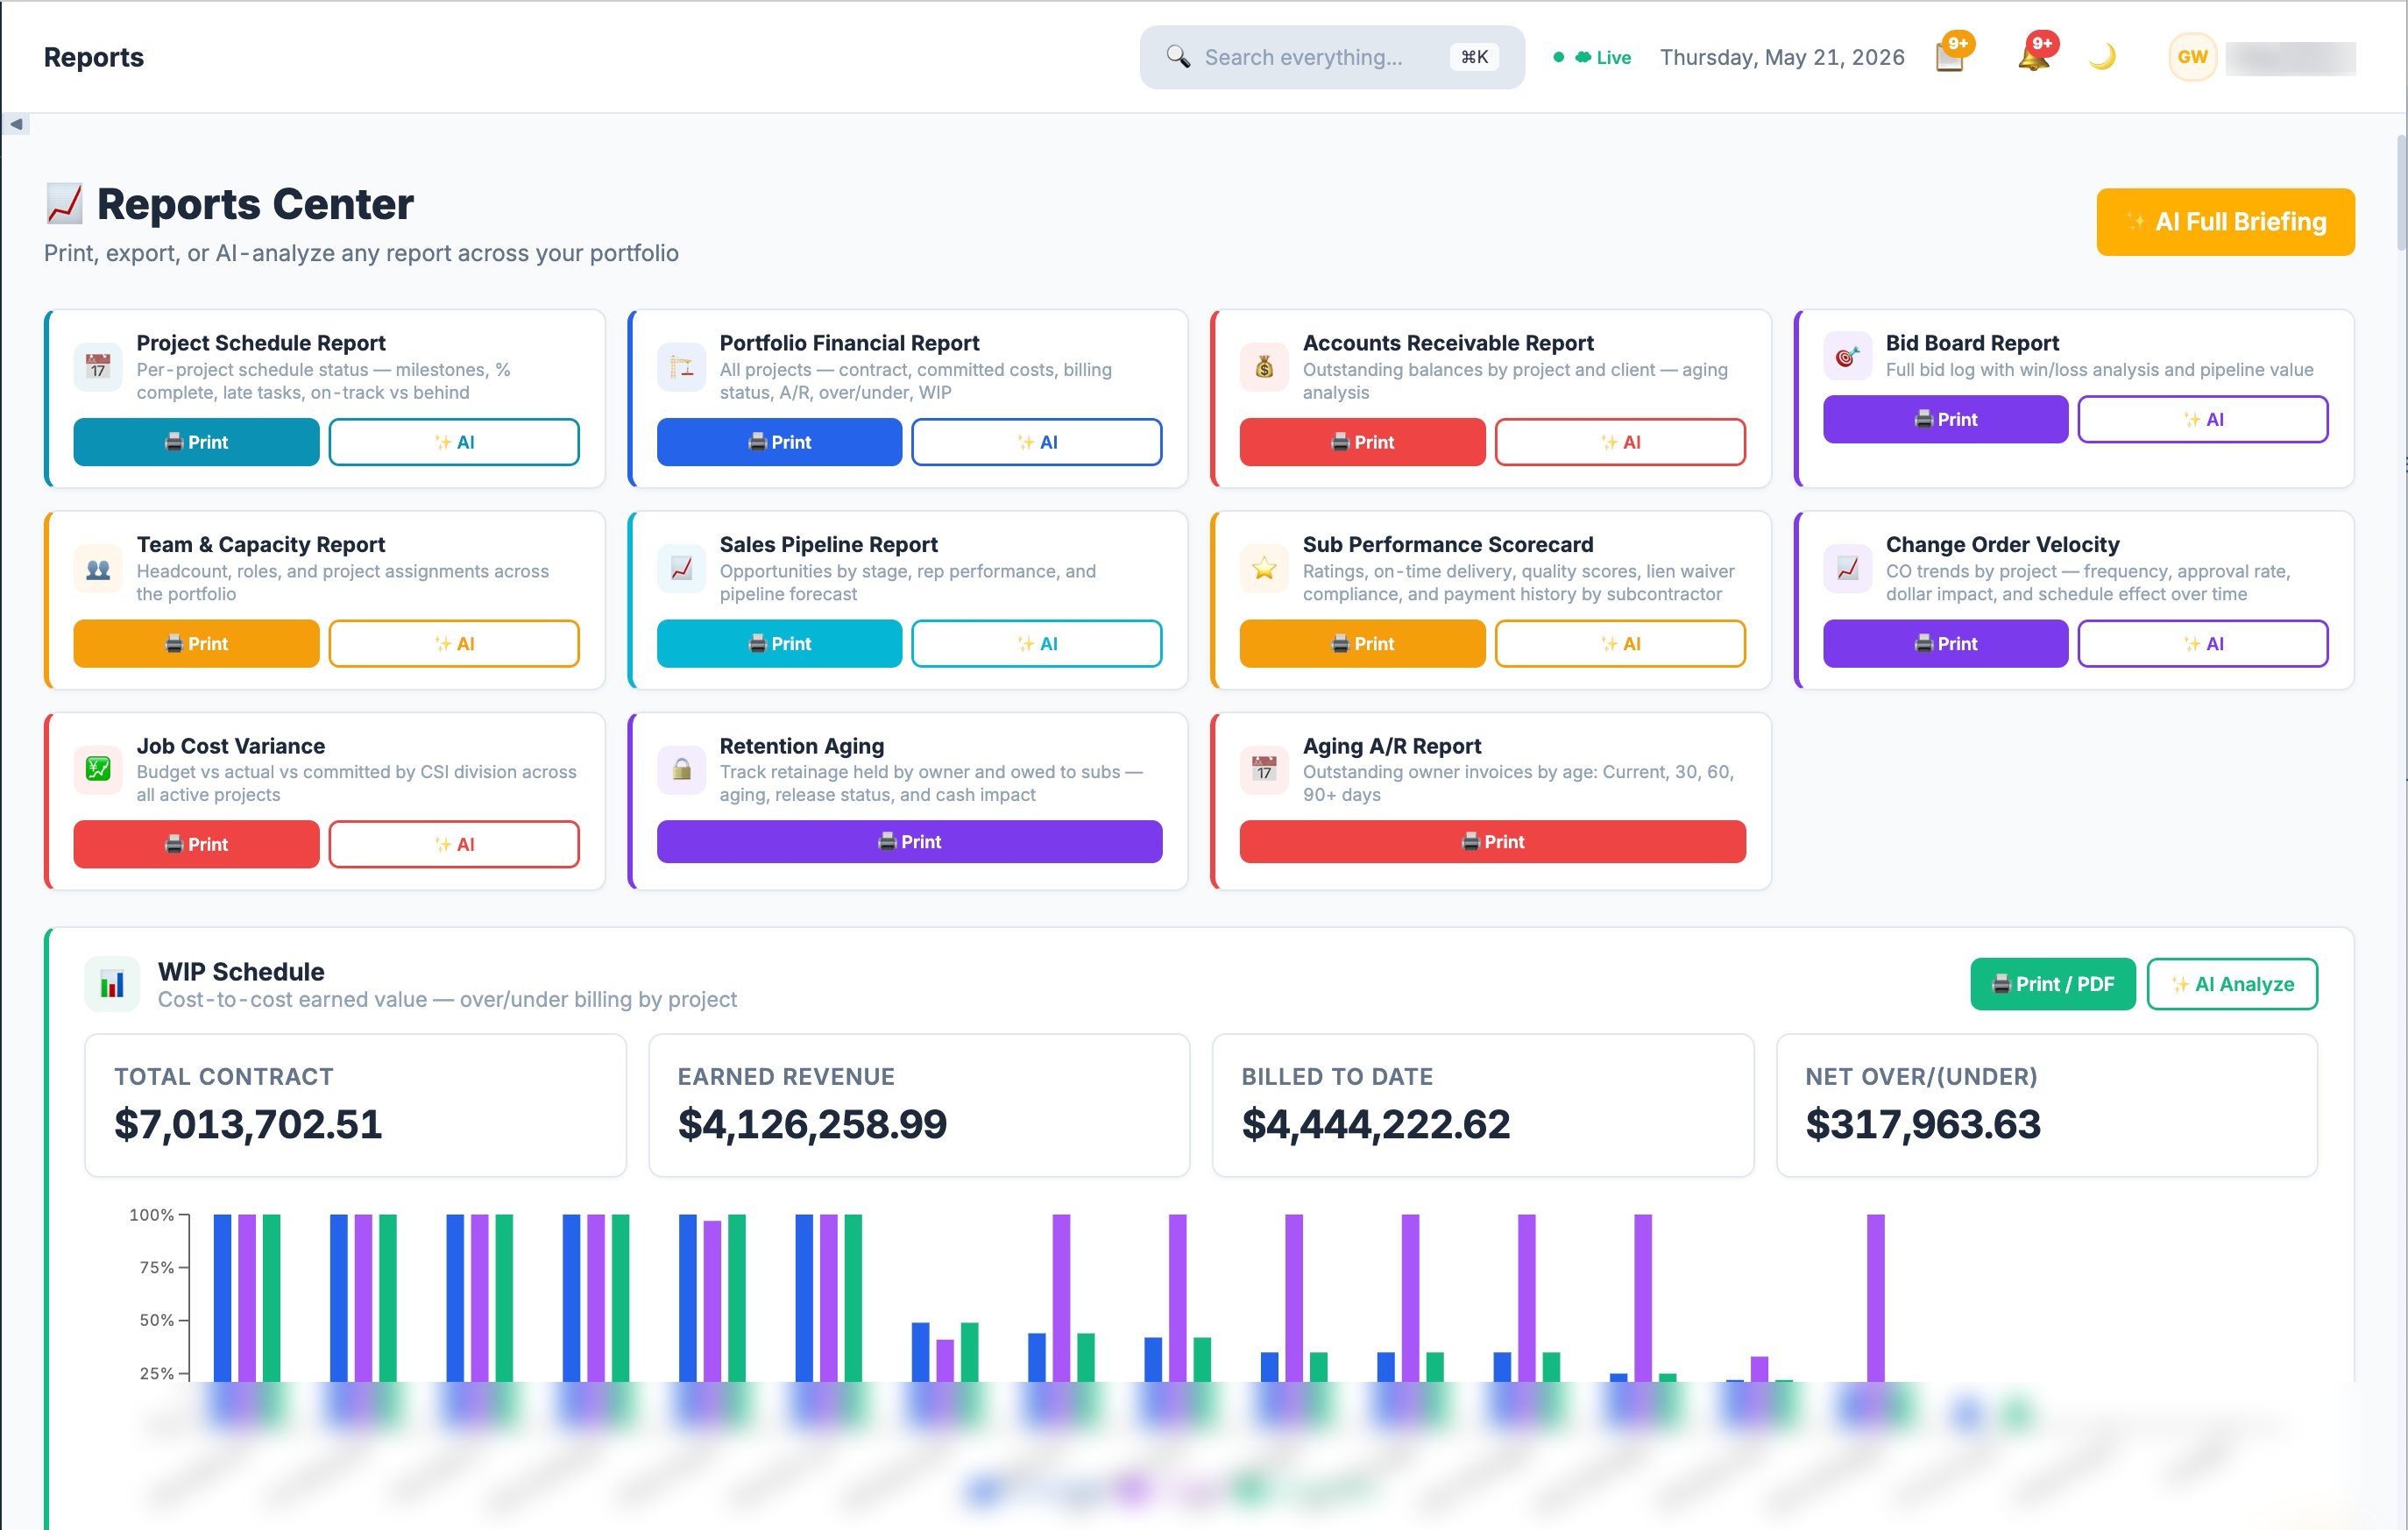This screenshot has height=1530, width=2408.
Task: Click the Team & Capacity people icon
Action: coord(98,569)
